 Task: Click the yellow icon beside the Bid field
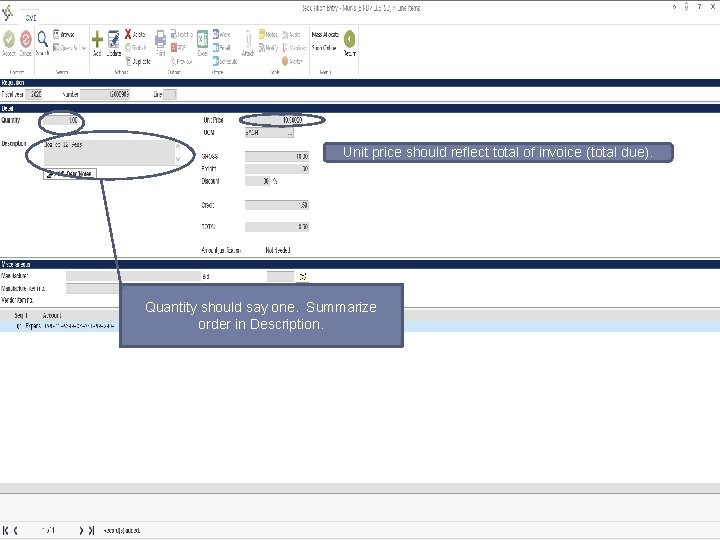point(303,276)
